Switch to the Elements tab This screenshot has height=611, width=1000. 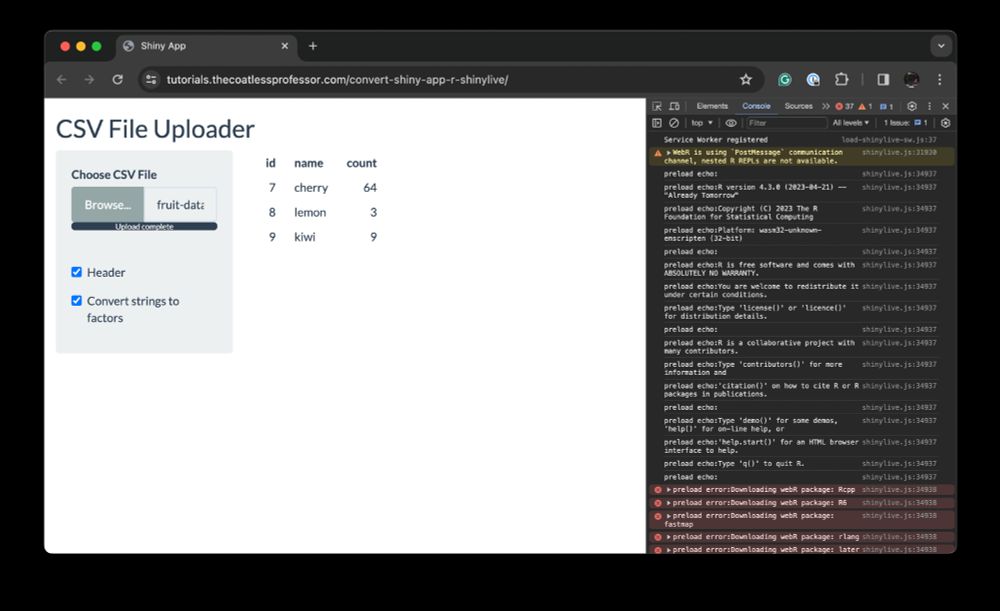(x=713, y=105)
